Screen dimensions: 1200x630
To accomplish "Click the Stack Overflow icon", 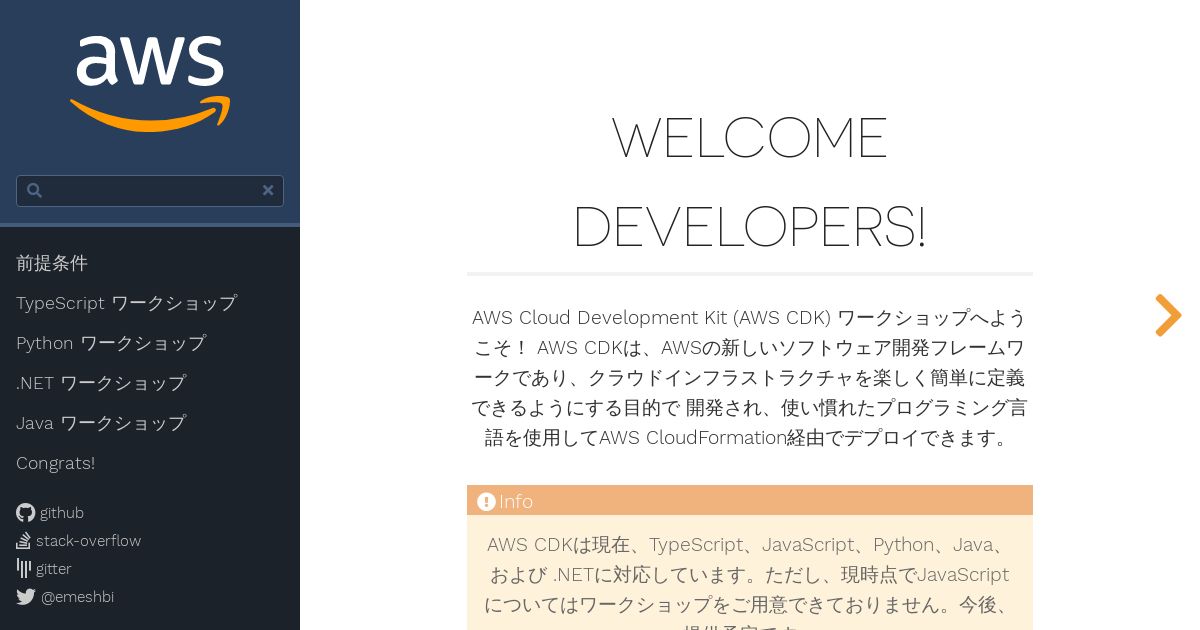I will (x=23, y=541).
